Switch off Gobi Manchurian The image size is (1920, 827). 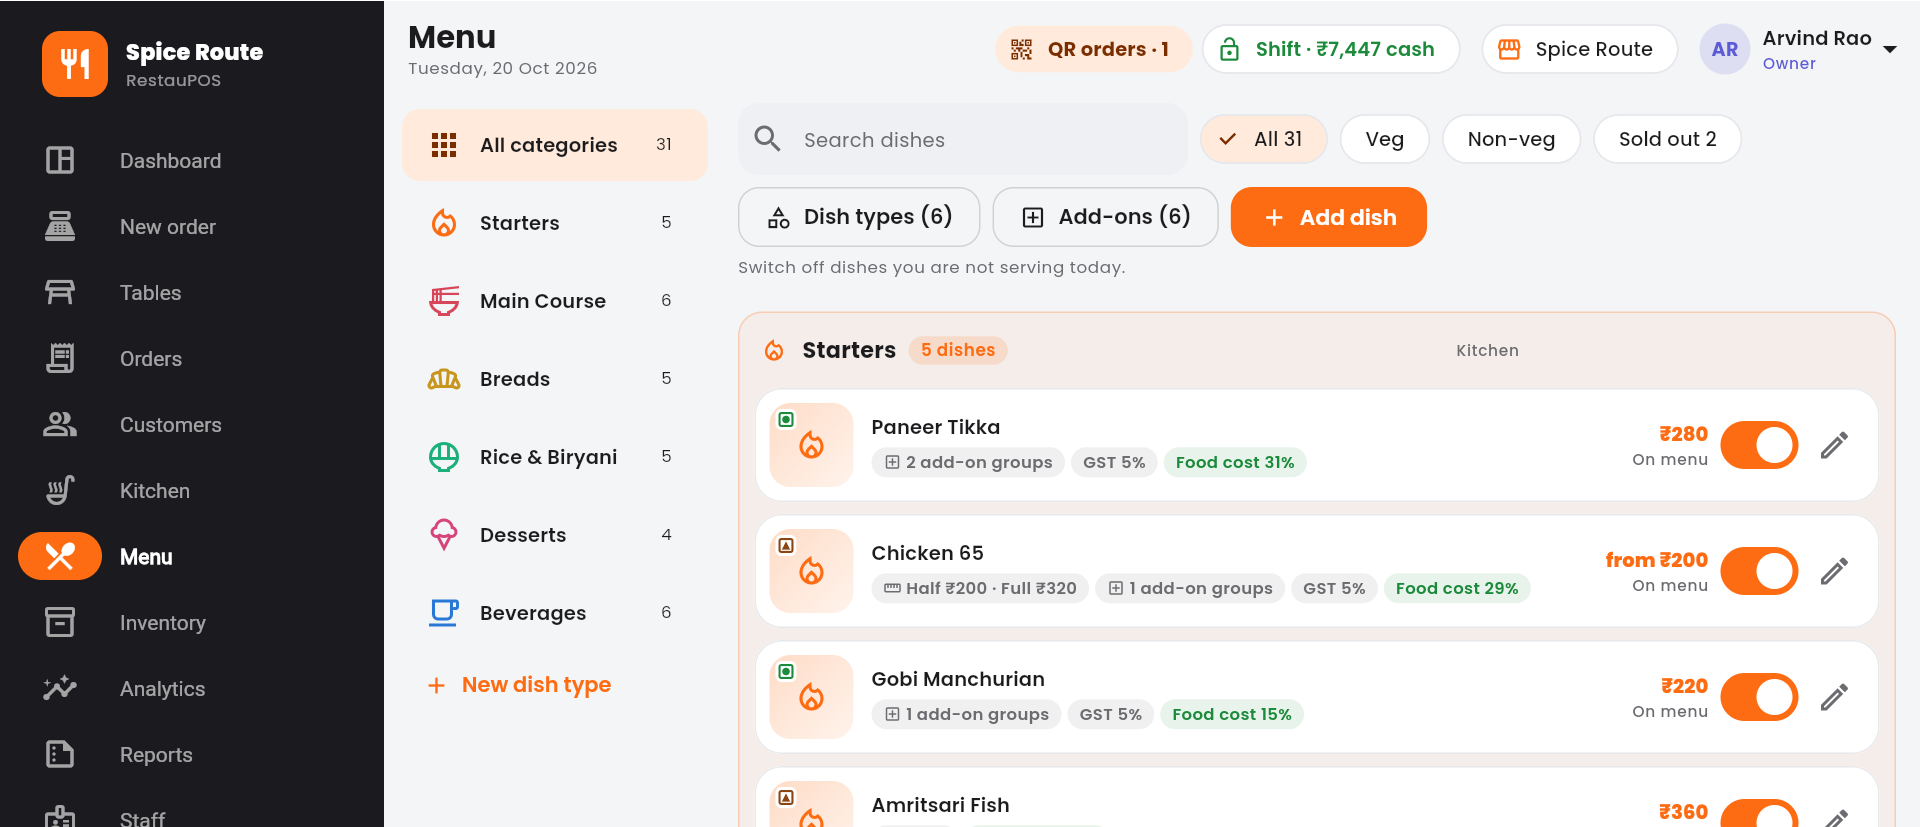click(1759, 697)
